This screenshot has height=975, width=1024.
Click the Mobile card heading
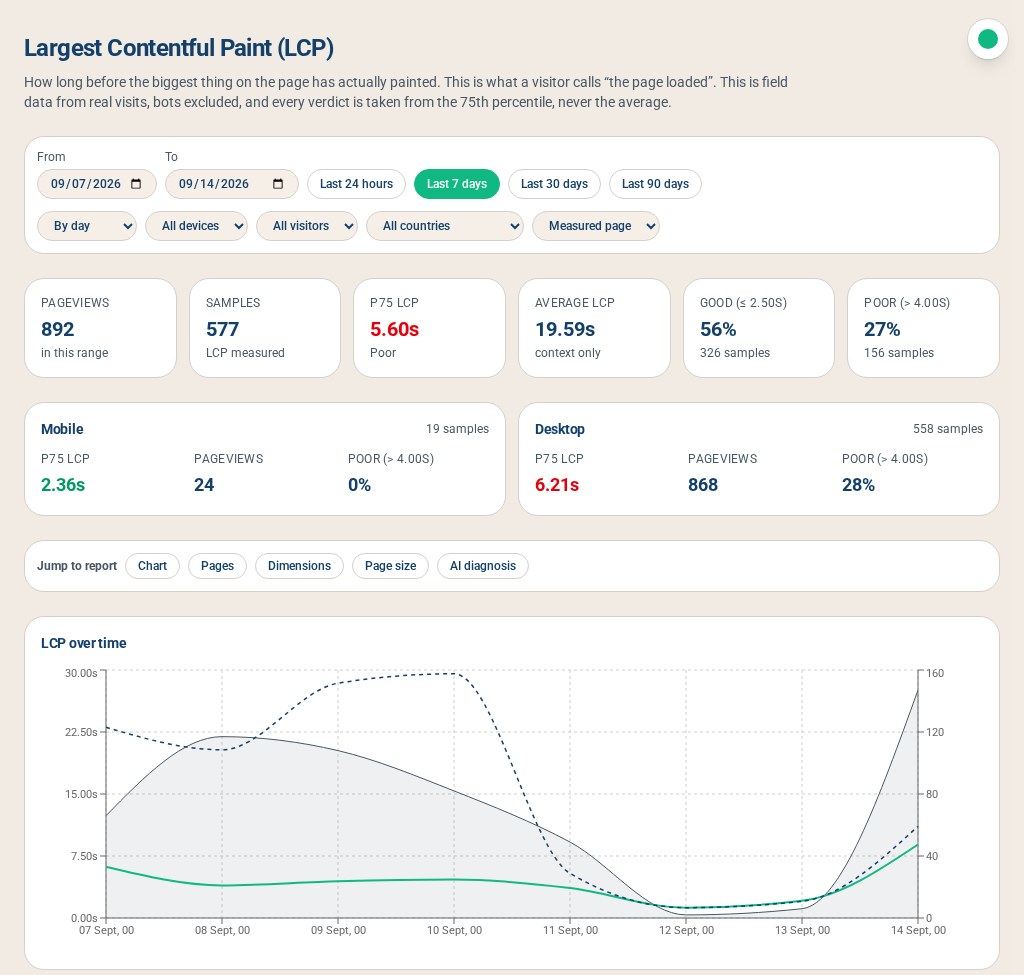(x=62, y=429)
